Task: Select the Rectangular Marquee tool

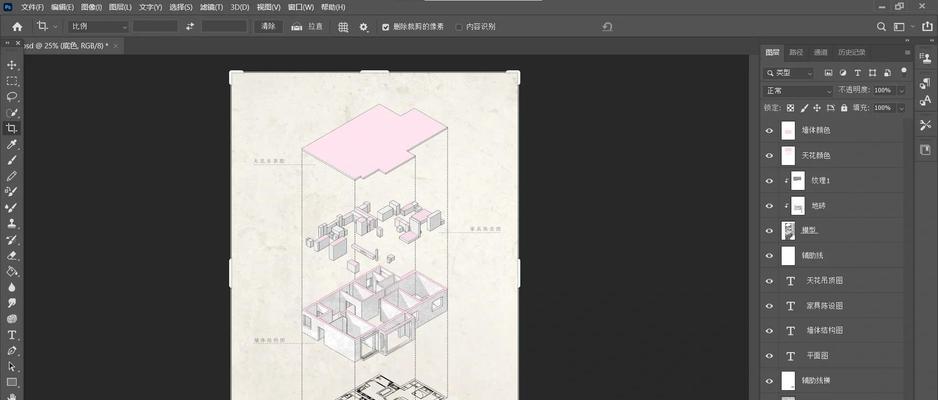Action: pyautogui.click(x=11, y=81)
